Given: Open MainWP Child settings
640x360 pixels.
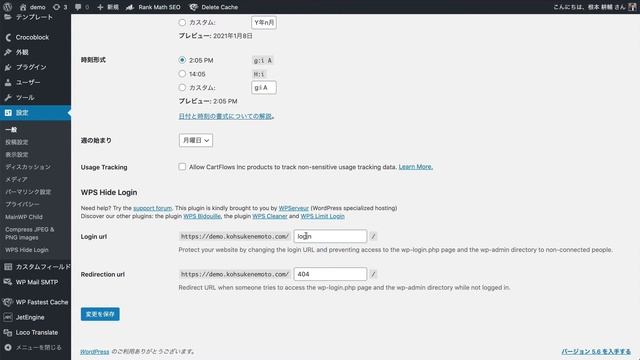Looking at the screenshot, I should click(x=24, y=217).
